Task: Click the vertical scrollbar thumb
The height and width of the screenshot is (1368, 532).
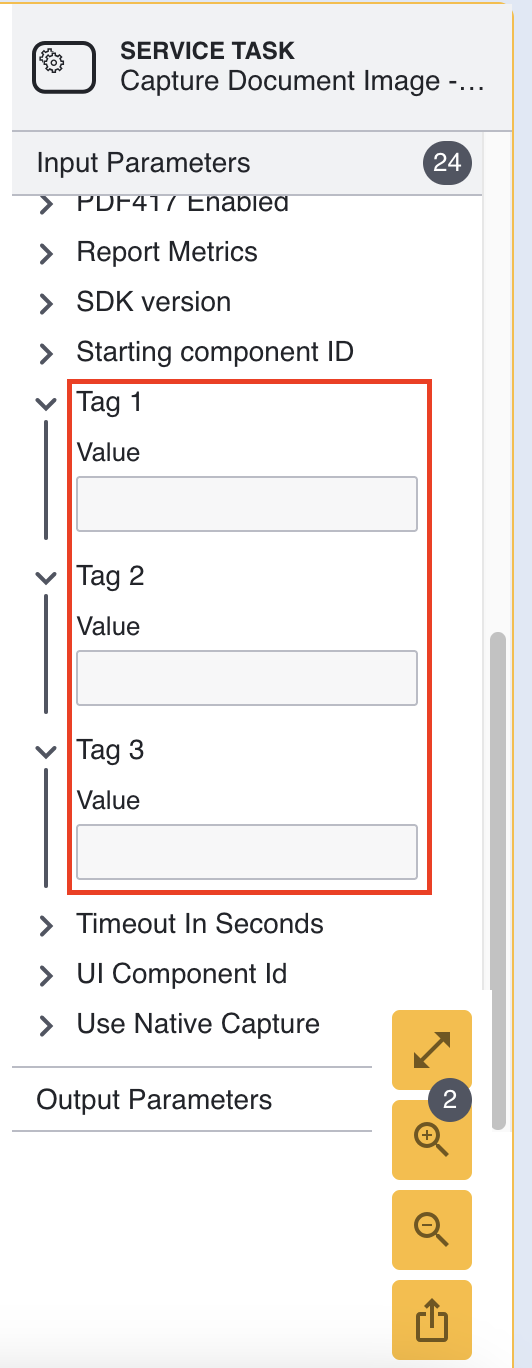Action: (498, 881)
